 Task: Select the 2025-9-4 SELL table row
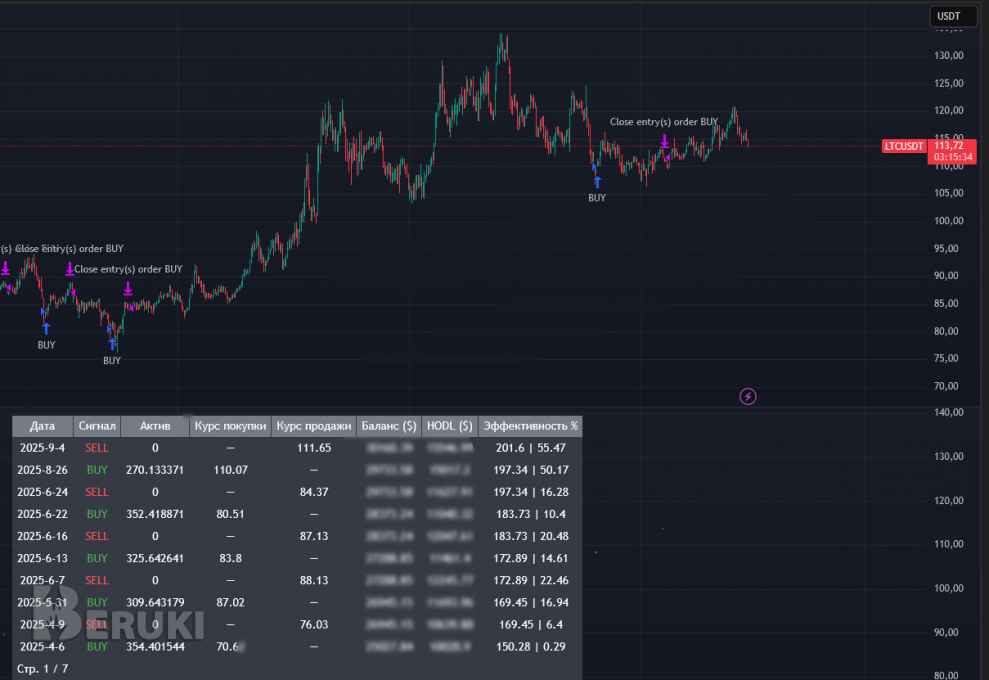point(296,448)
